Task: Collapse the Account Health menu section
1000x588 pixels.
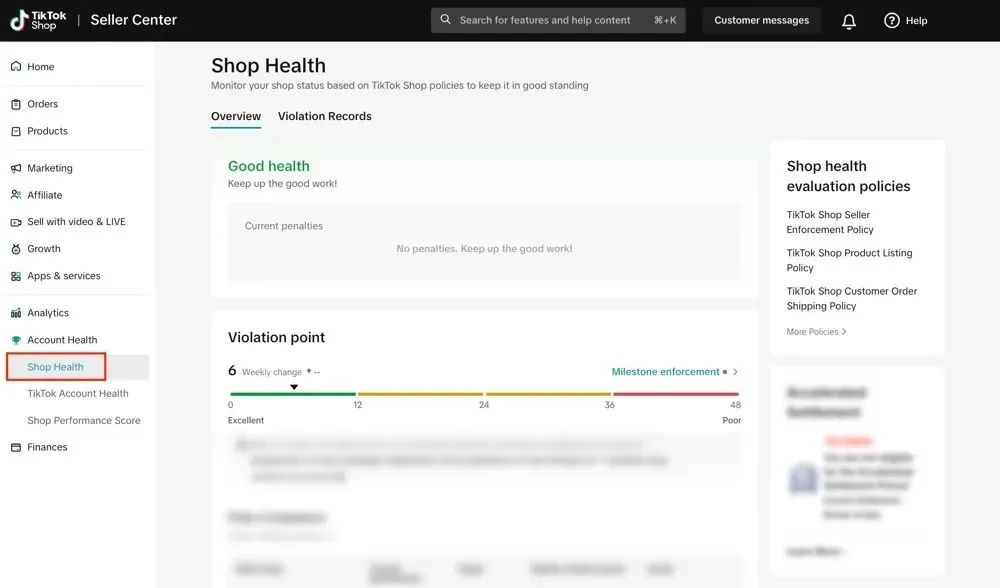Action: tap(62, 340)
